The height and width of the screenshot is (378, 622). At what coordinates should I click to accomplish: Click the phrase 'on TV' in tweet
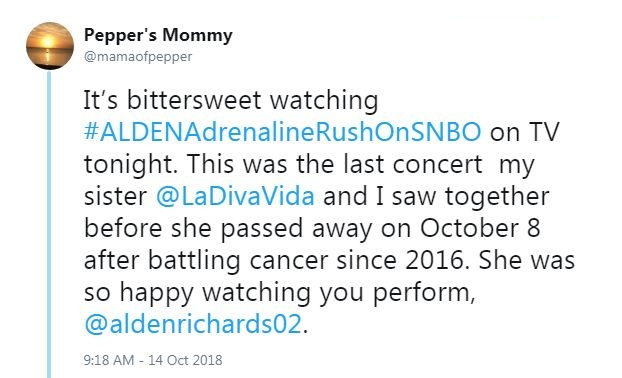[524, 132]
